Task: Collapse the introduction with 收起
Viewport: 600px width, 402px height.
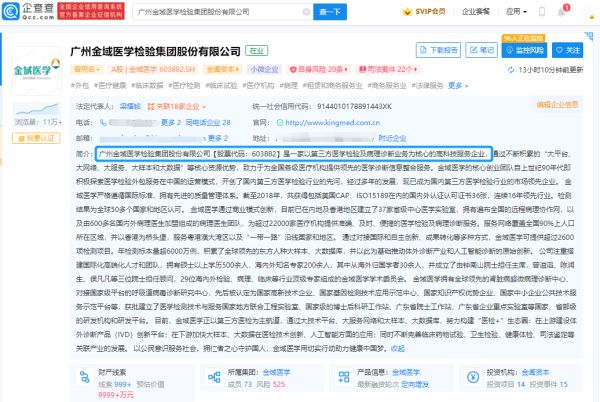Action: [x=398, y=348]
